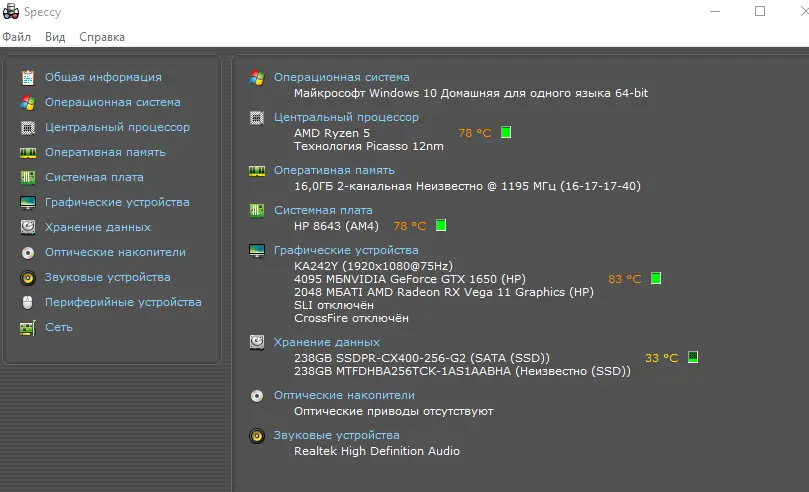Click the CPU temperature value 78 °C
The width and height of the screenshot is (809, 492).
click(x=475, y=133)
